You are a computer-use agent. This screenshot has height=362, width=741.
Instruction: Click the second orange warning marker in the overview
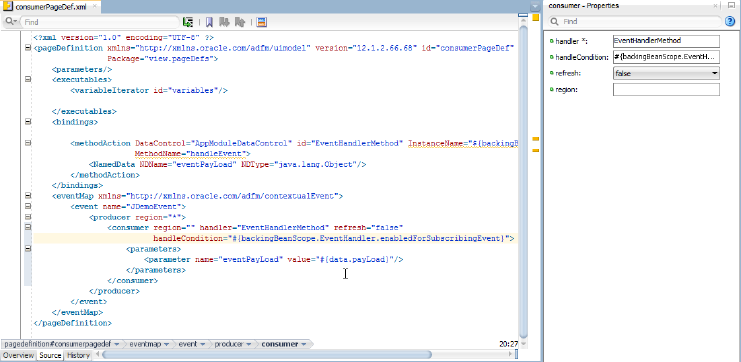535,150
